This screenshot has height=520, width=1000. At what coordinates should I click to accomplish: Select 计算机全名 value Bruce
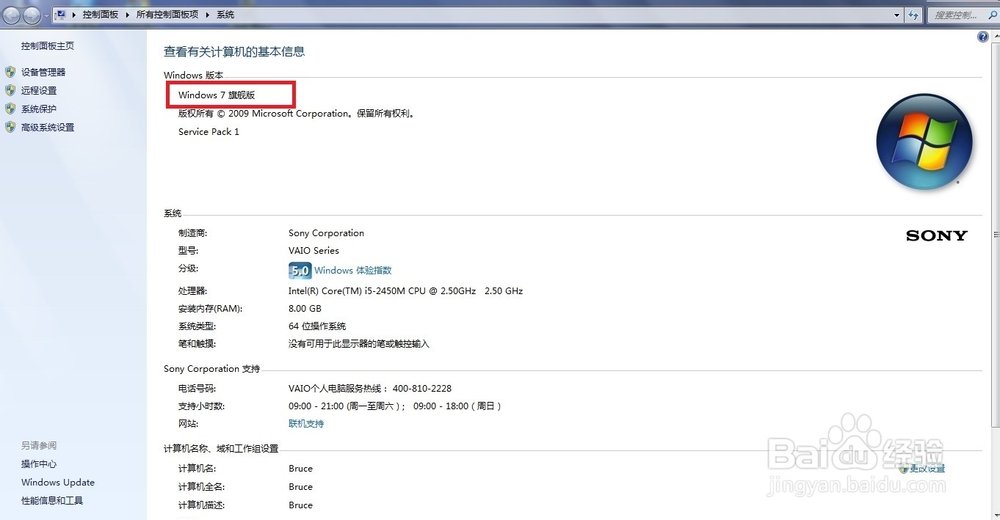point(300,487)
